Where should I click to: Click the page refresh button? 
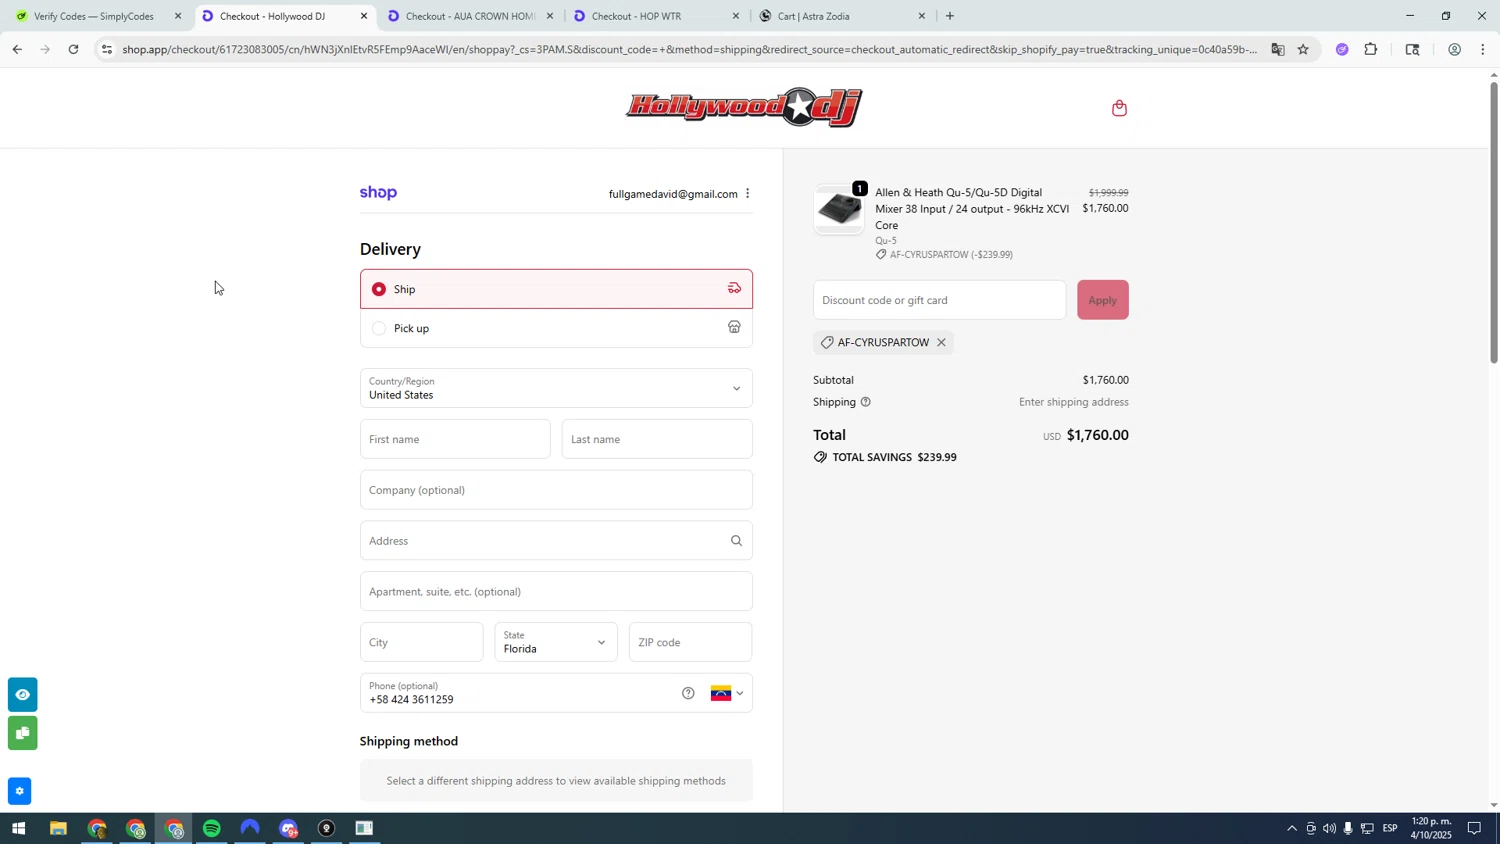click(x=73, y=49)
